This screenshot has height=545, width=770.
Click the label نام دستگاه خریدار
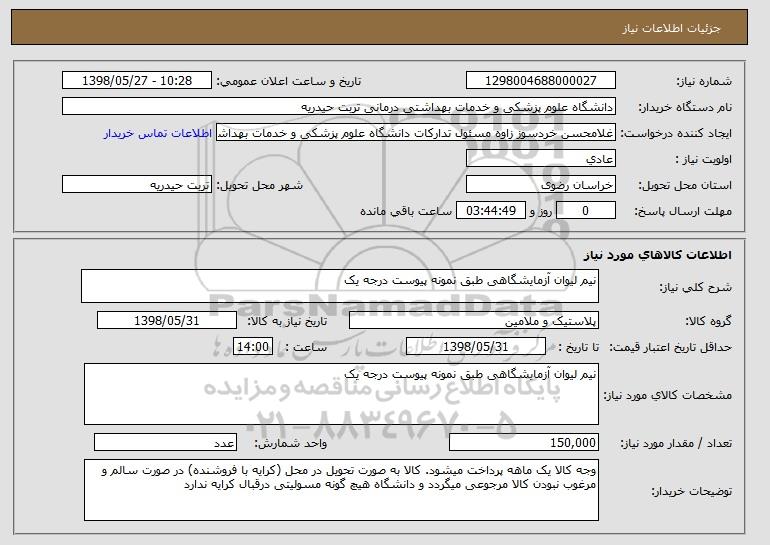(x=685, y=107)
